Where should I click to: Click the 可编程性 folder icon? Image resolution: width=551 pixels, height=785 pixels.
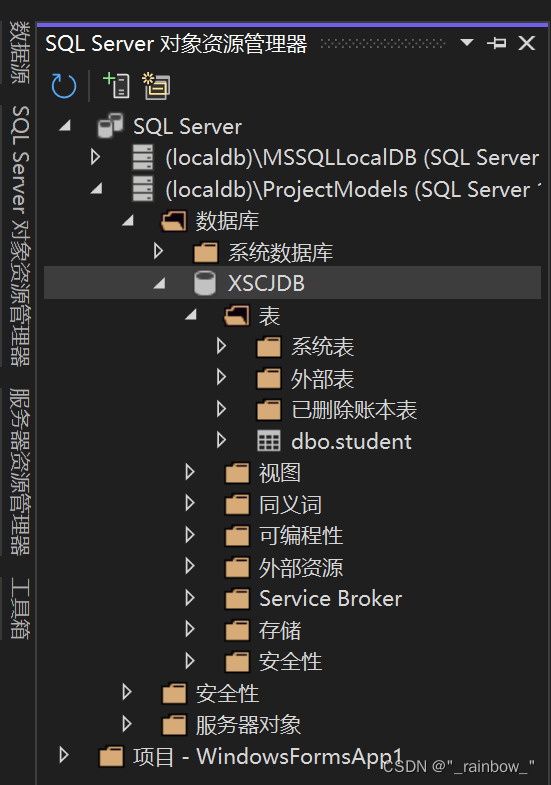(x=237, y=536)
